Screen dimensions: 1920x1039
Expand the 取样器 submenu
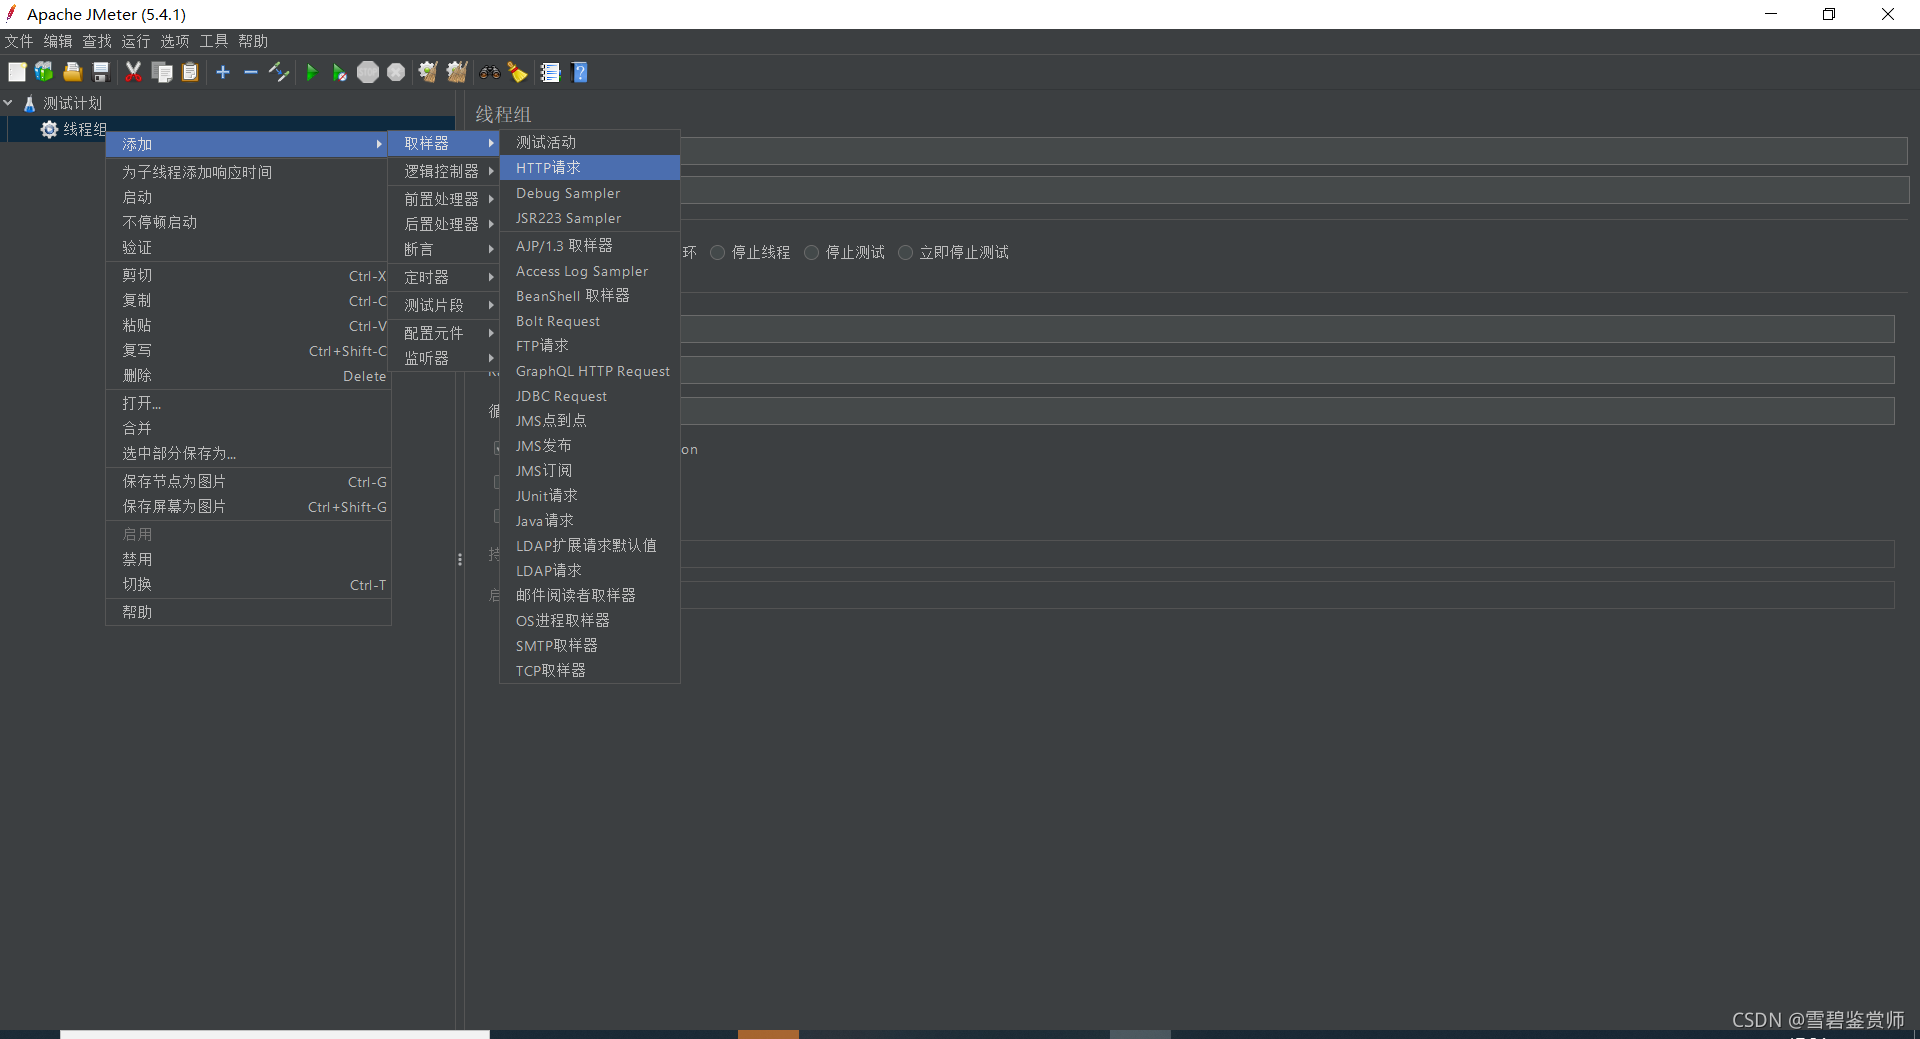coord(445,144)
